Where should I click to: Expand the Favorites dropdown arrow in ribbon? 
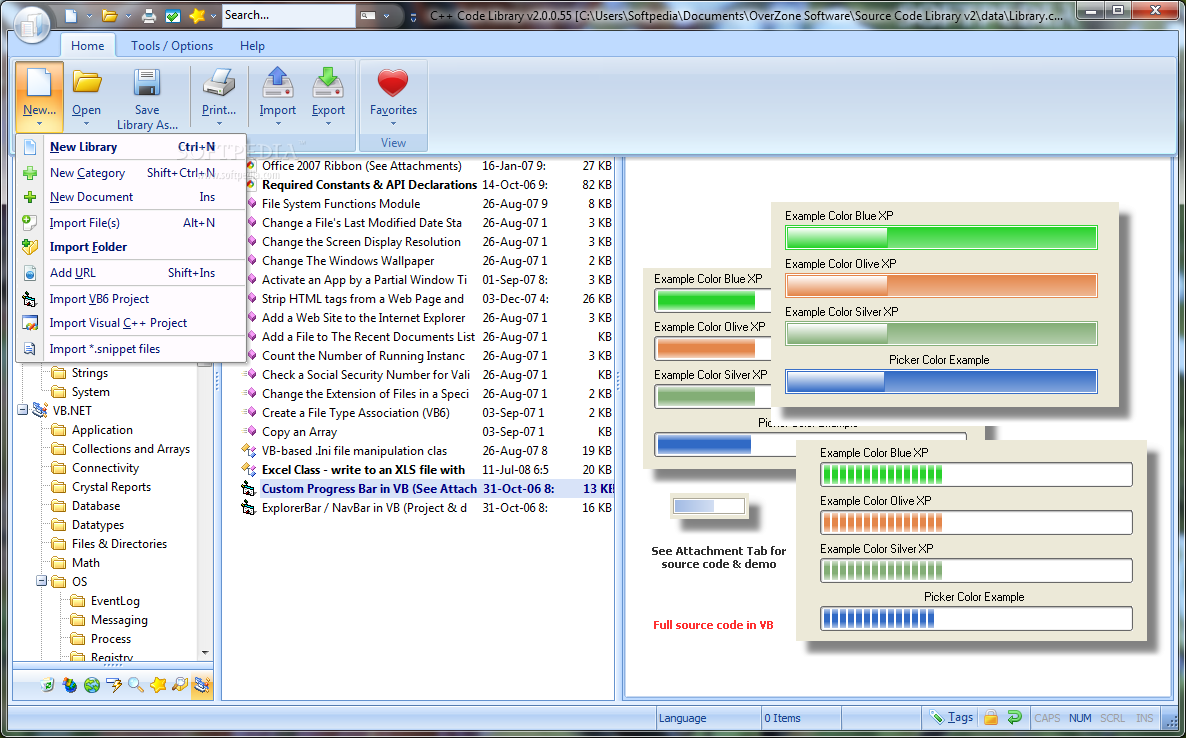click(393, 124)
